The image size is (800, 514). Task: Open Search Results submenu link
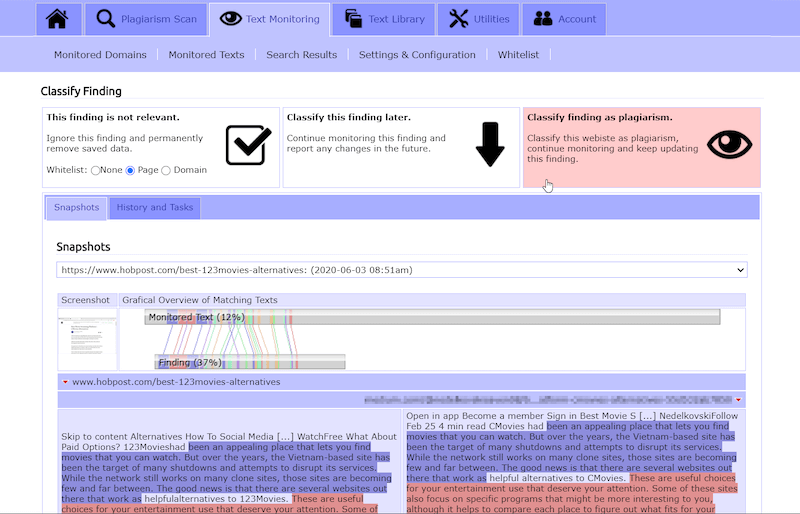pyautogui.click(x=302, y=55)
